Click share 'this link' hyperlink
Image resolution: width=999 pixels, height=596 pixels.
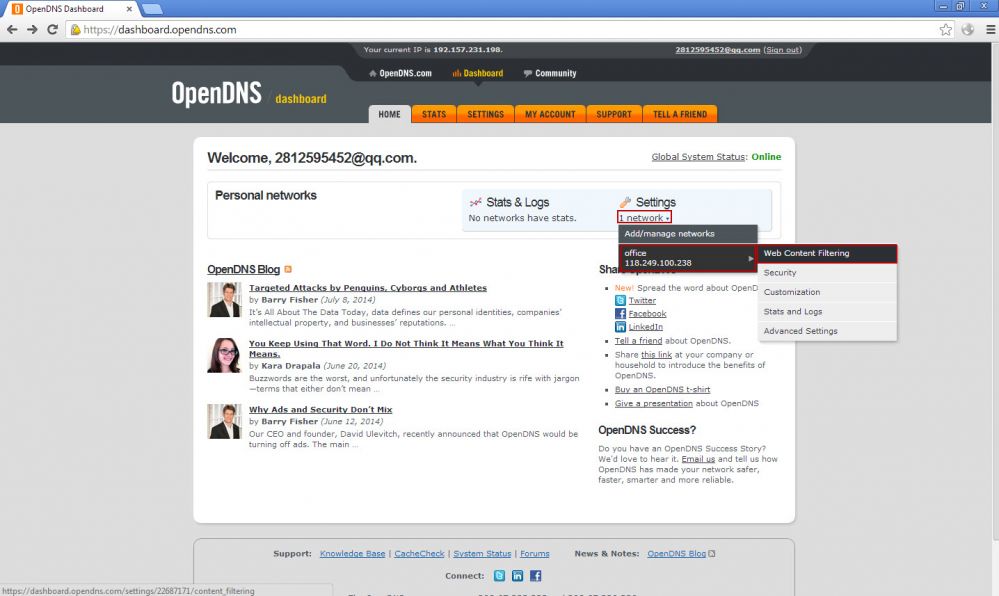pyautogui.click(x=656, y=355)
